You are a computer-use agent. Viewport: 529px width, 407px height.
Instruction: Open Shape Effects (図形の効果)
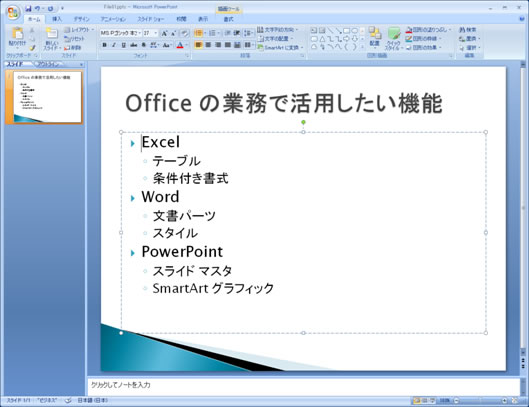click(x=424, y=48)
